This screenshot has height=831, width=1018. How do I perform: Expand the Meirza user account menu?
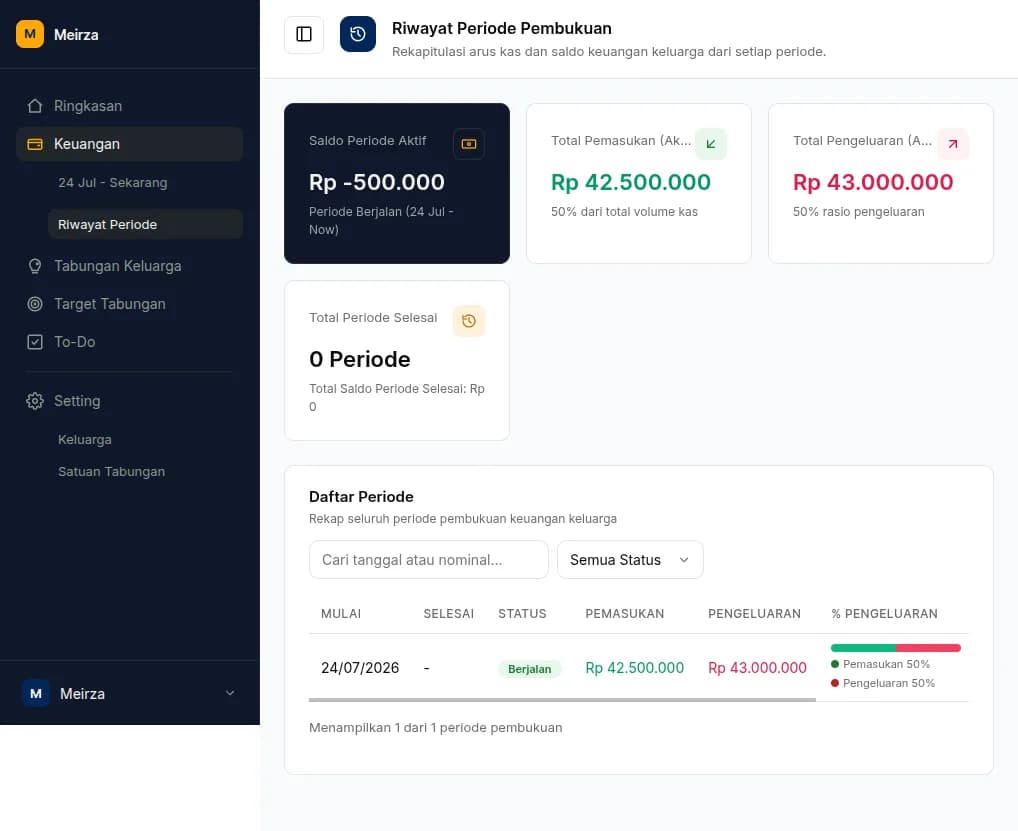pos(129,693)
